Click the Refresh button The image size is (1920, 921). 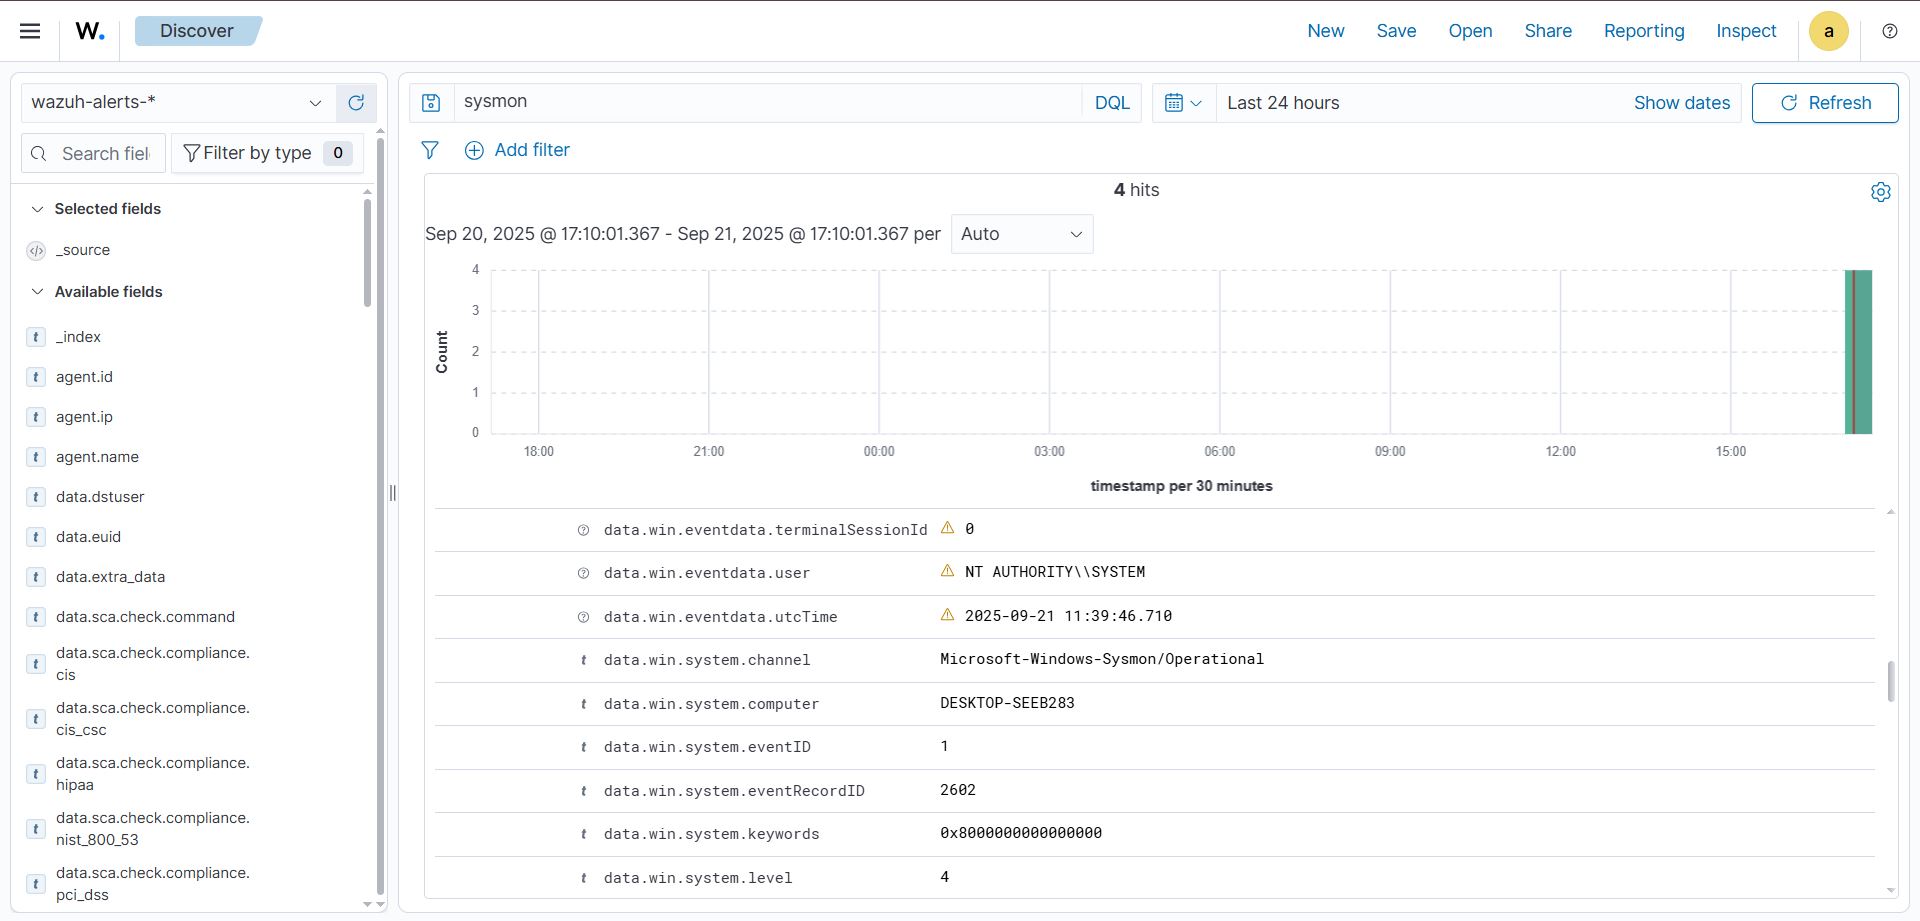(x=1824, y=102)
